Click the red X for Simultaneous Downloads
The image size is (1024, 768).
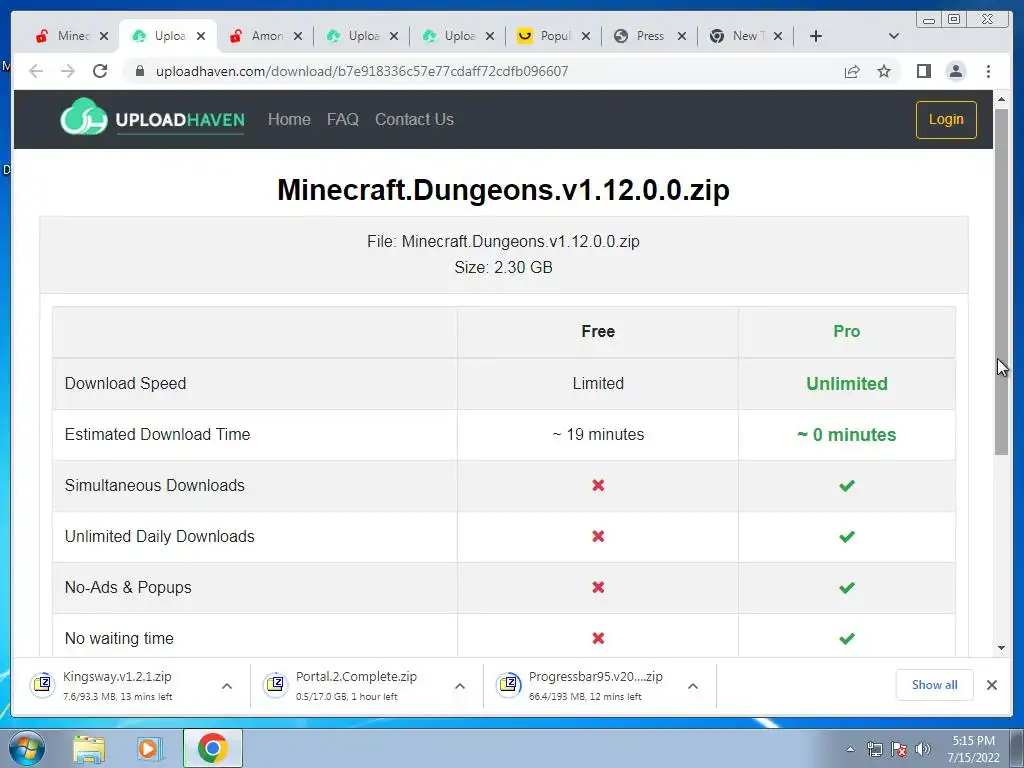598,485
